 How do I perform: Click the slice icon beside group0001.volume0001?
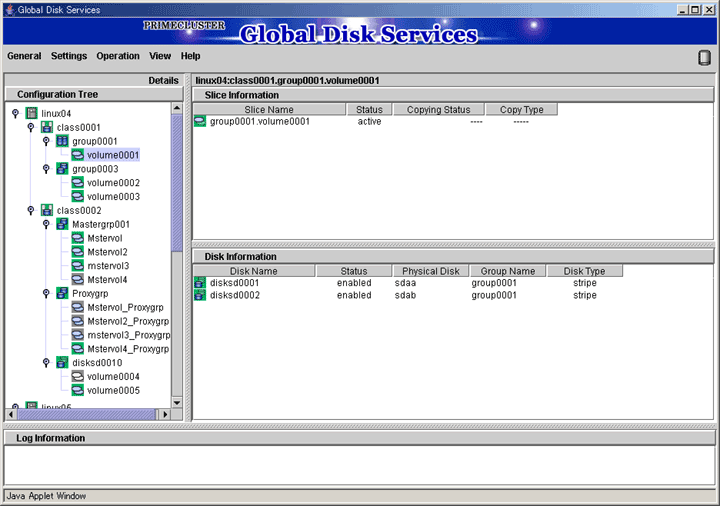point(200,121)
